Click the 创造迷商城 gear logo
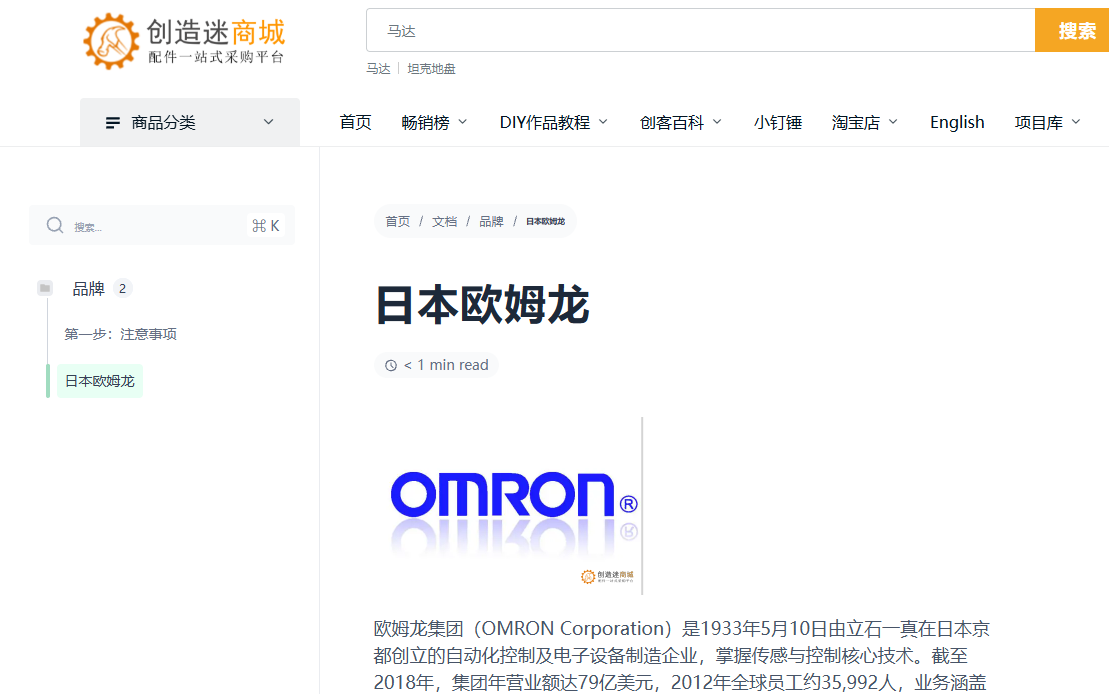The height and width of the screenshot is (694, 1109). click(x=111, y=41)
